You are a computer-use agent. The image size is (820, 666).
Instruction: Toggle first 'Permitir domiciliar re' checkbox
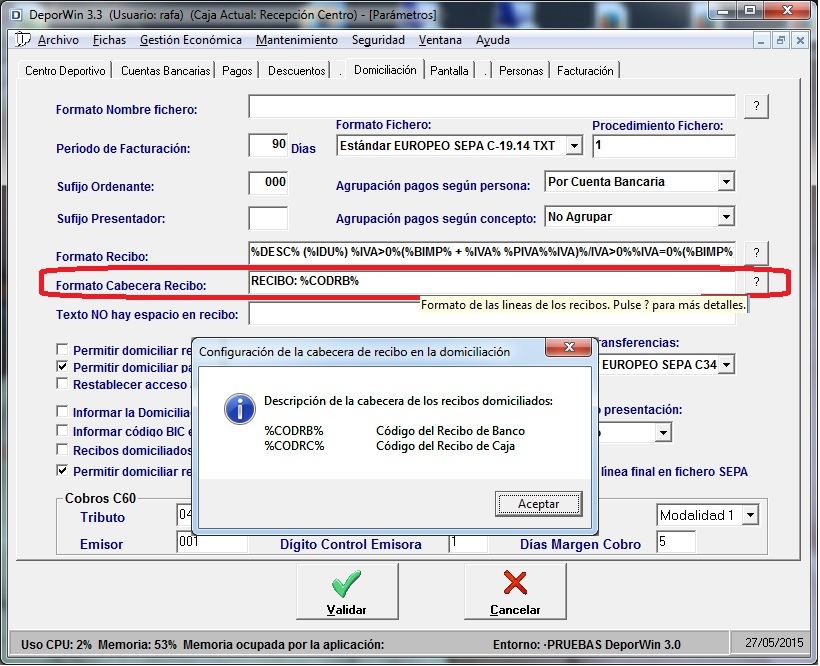62,349
